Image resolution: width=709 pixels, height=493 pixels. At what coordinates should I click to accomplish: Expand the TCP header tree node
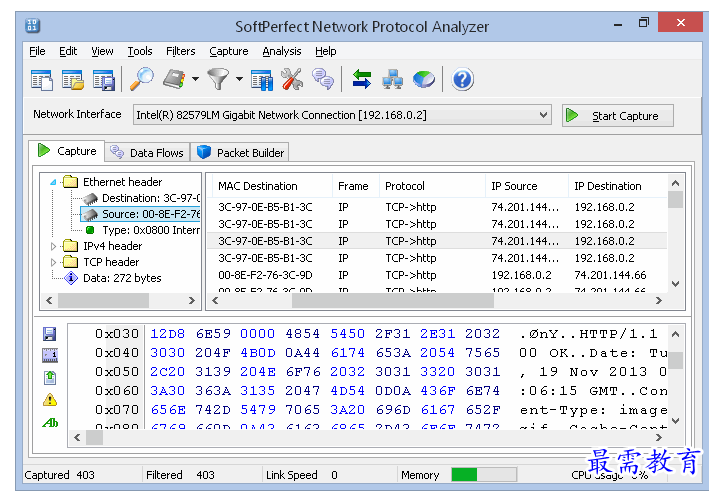pyautogui.click(x=53, y=262)
